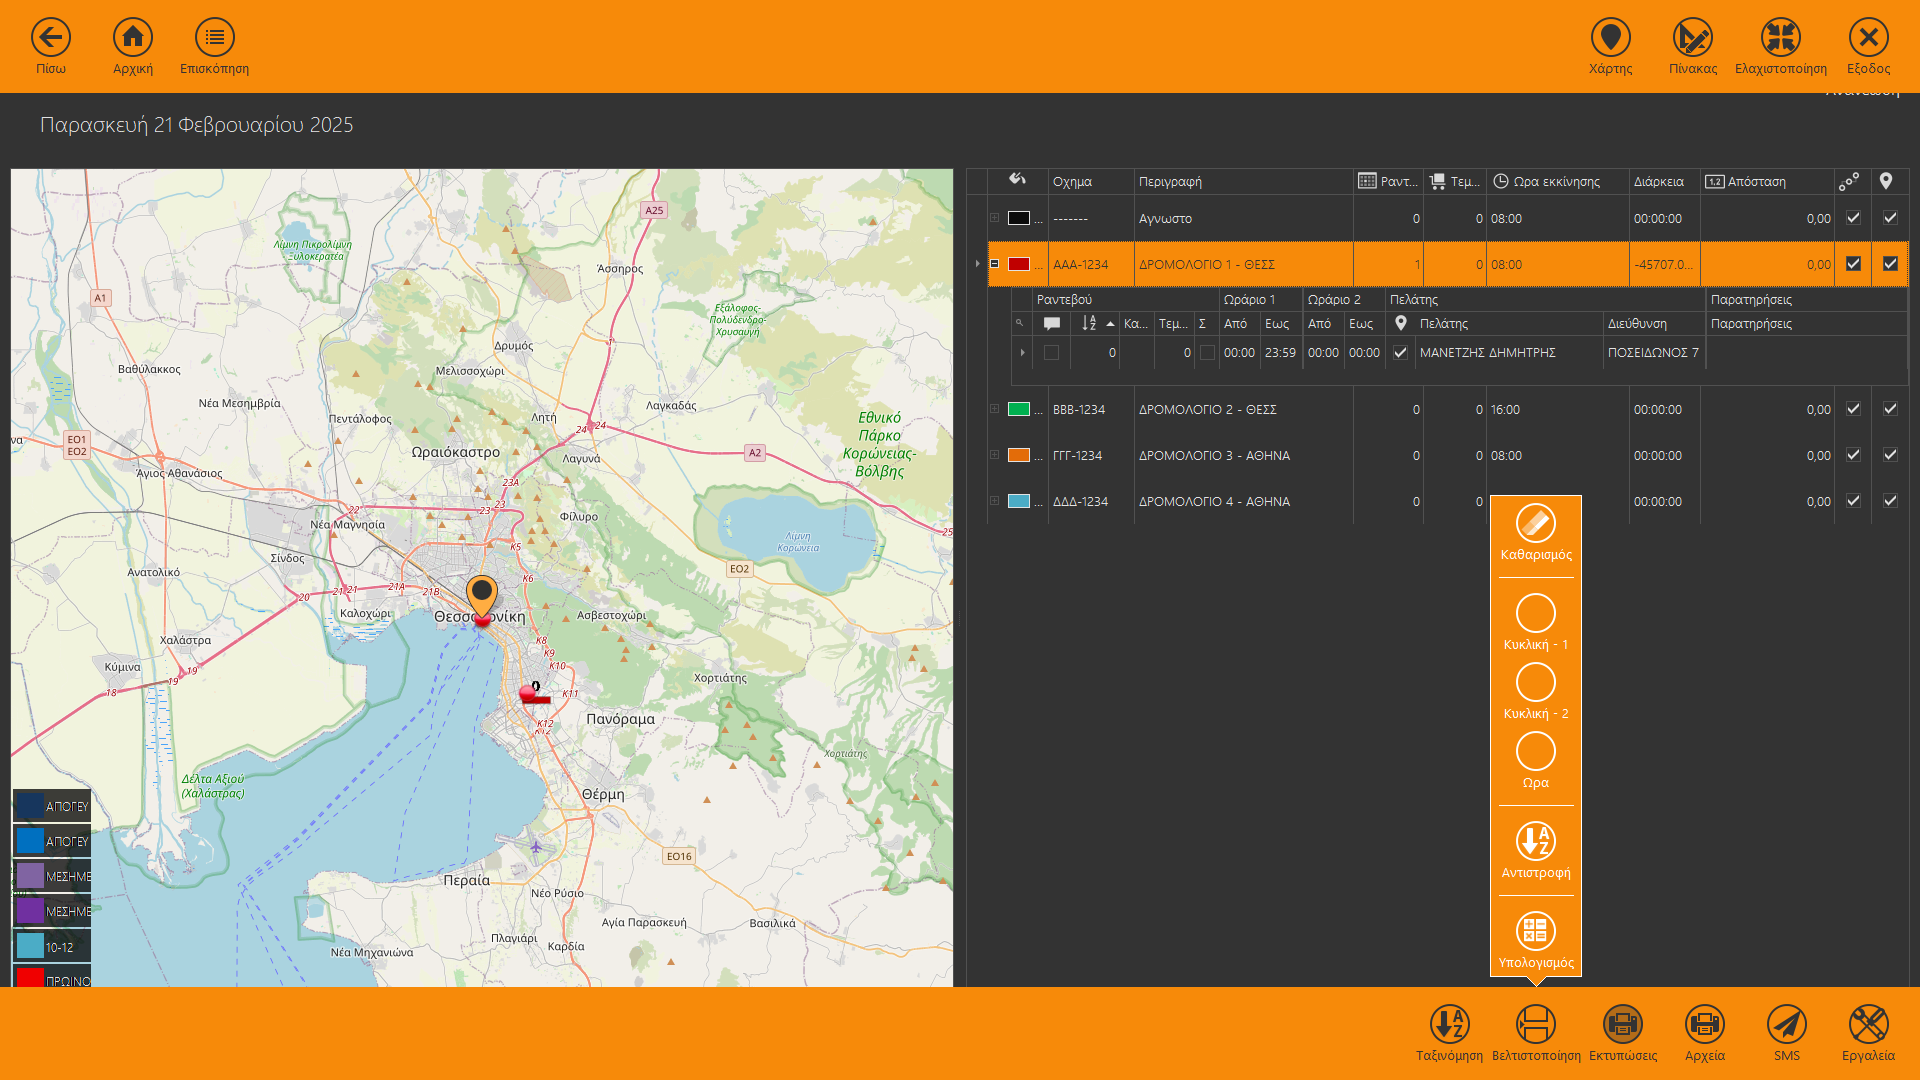Image resolution: width=1920 pixels, height=1080 pixels.
Task: Sort by Διάρκεια column header
Action: pyautogui.click(x=1664, y=181)
